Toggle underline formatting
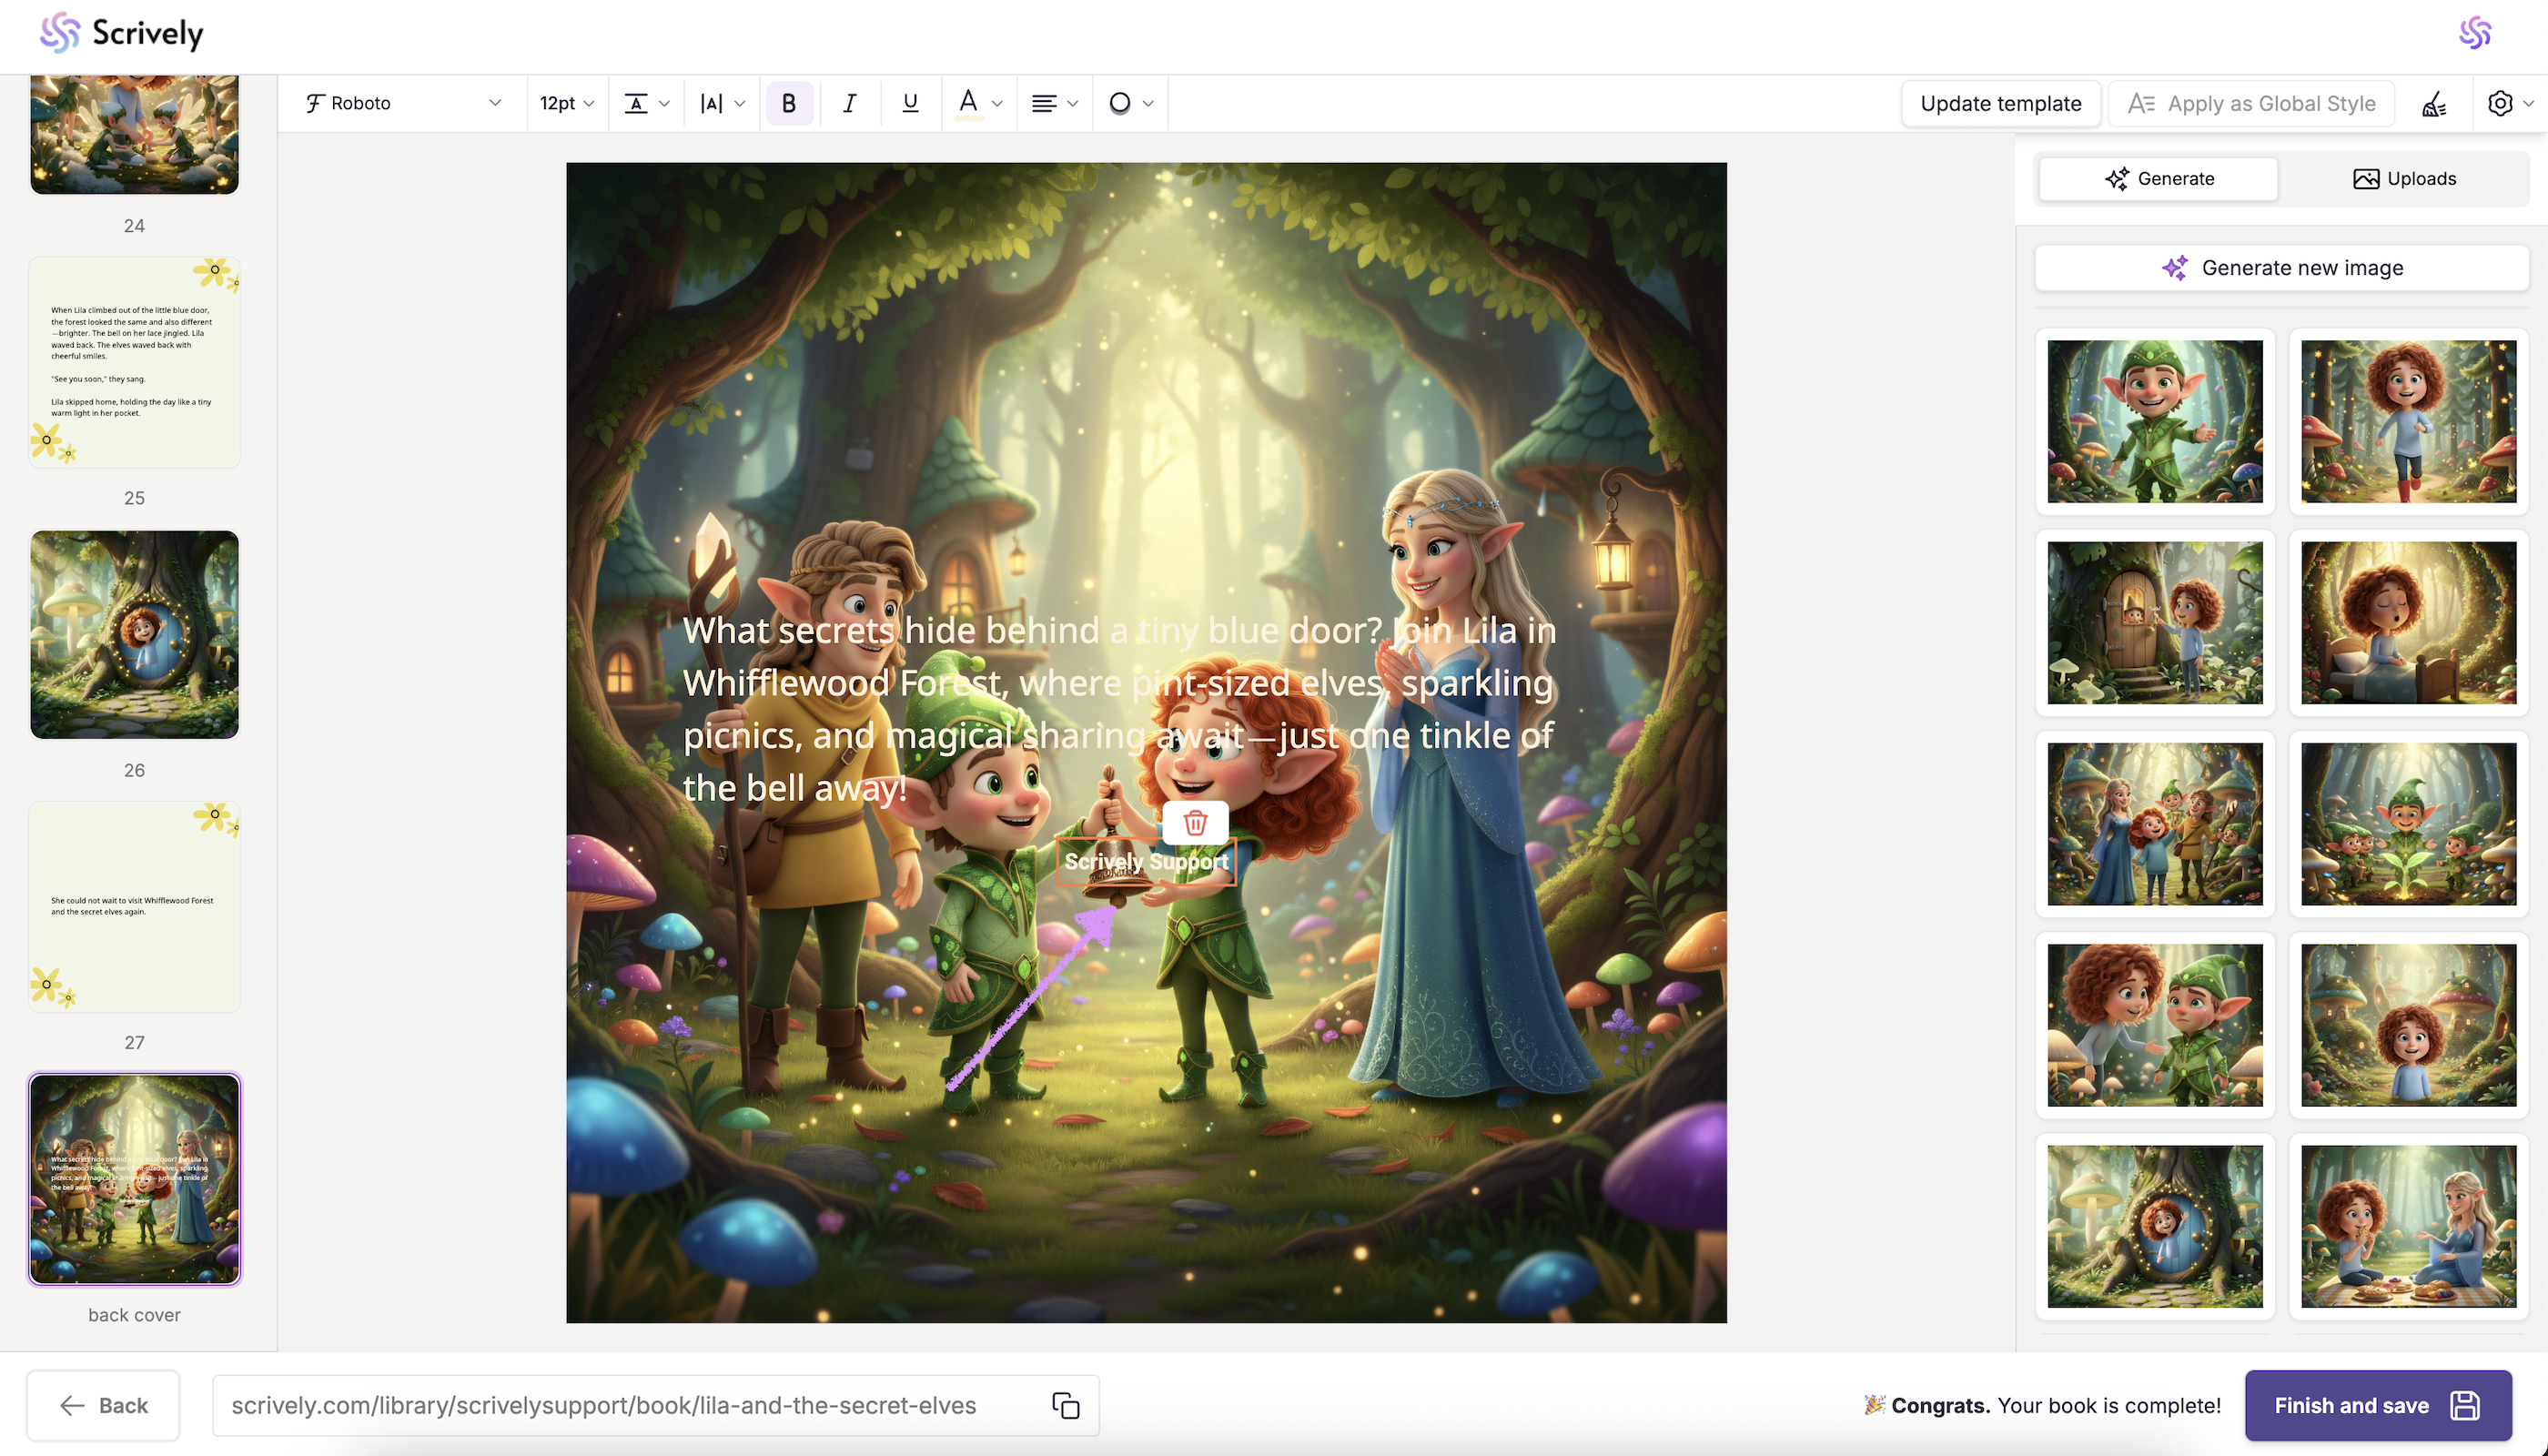Image resolution: width=2548 pixels, height=1456 pixels. 909,103
